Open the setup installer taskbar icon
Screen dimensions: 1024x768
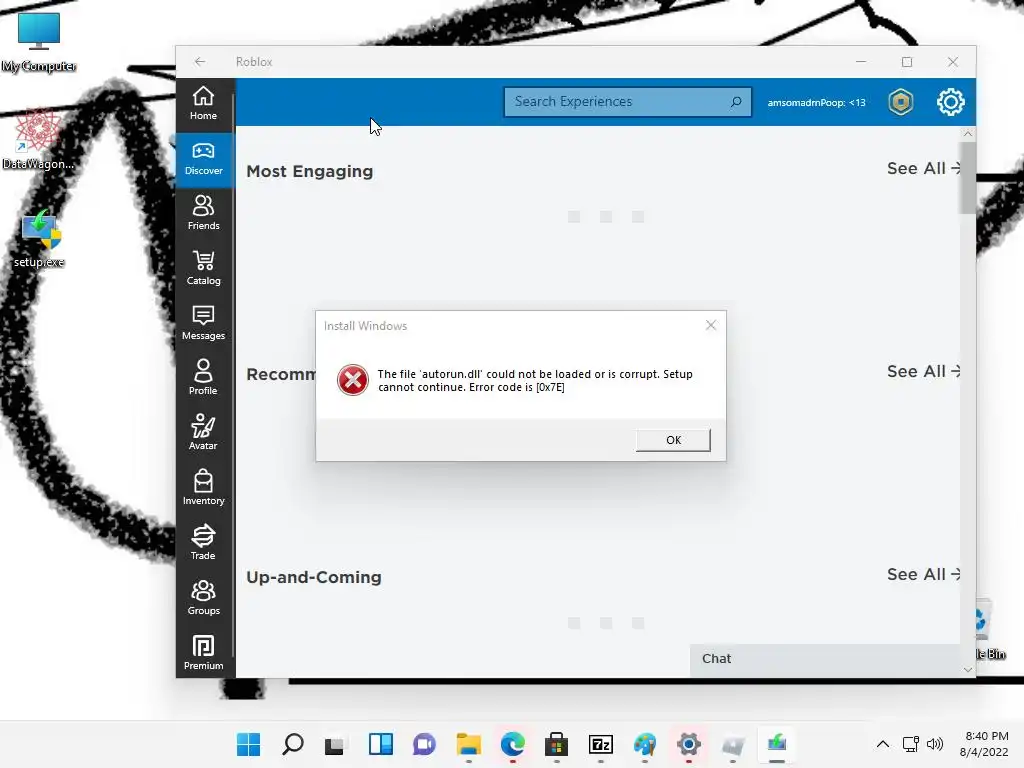tap(776, 744)
